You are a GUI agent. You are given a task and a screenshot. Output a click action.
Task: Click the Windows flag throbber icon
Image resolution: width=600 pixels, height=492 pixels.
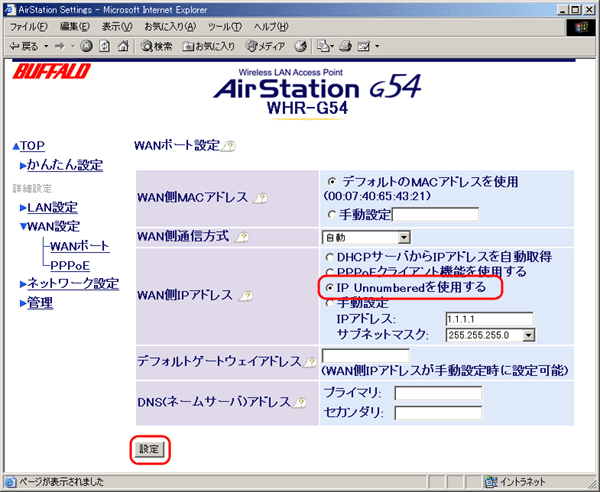[581, 28]
